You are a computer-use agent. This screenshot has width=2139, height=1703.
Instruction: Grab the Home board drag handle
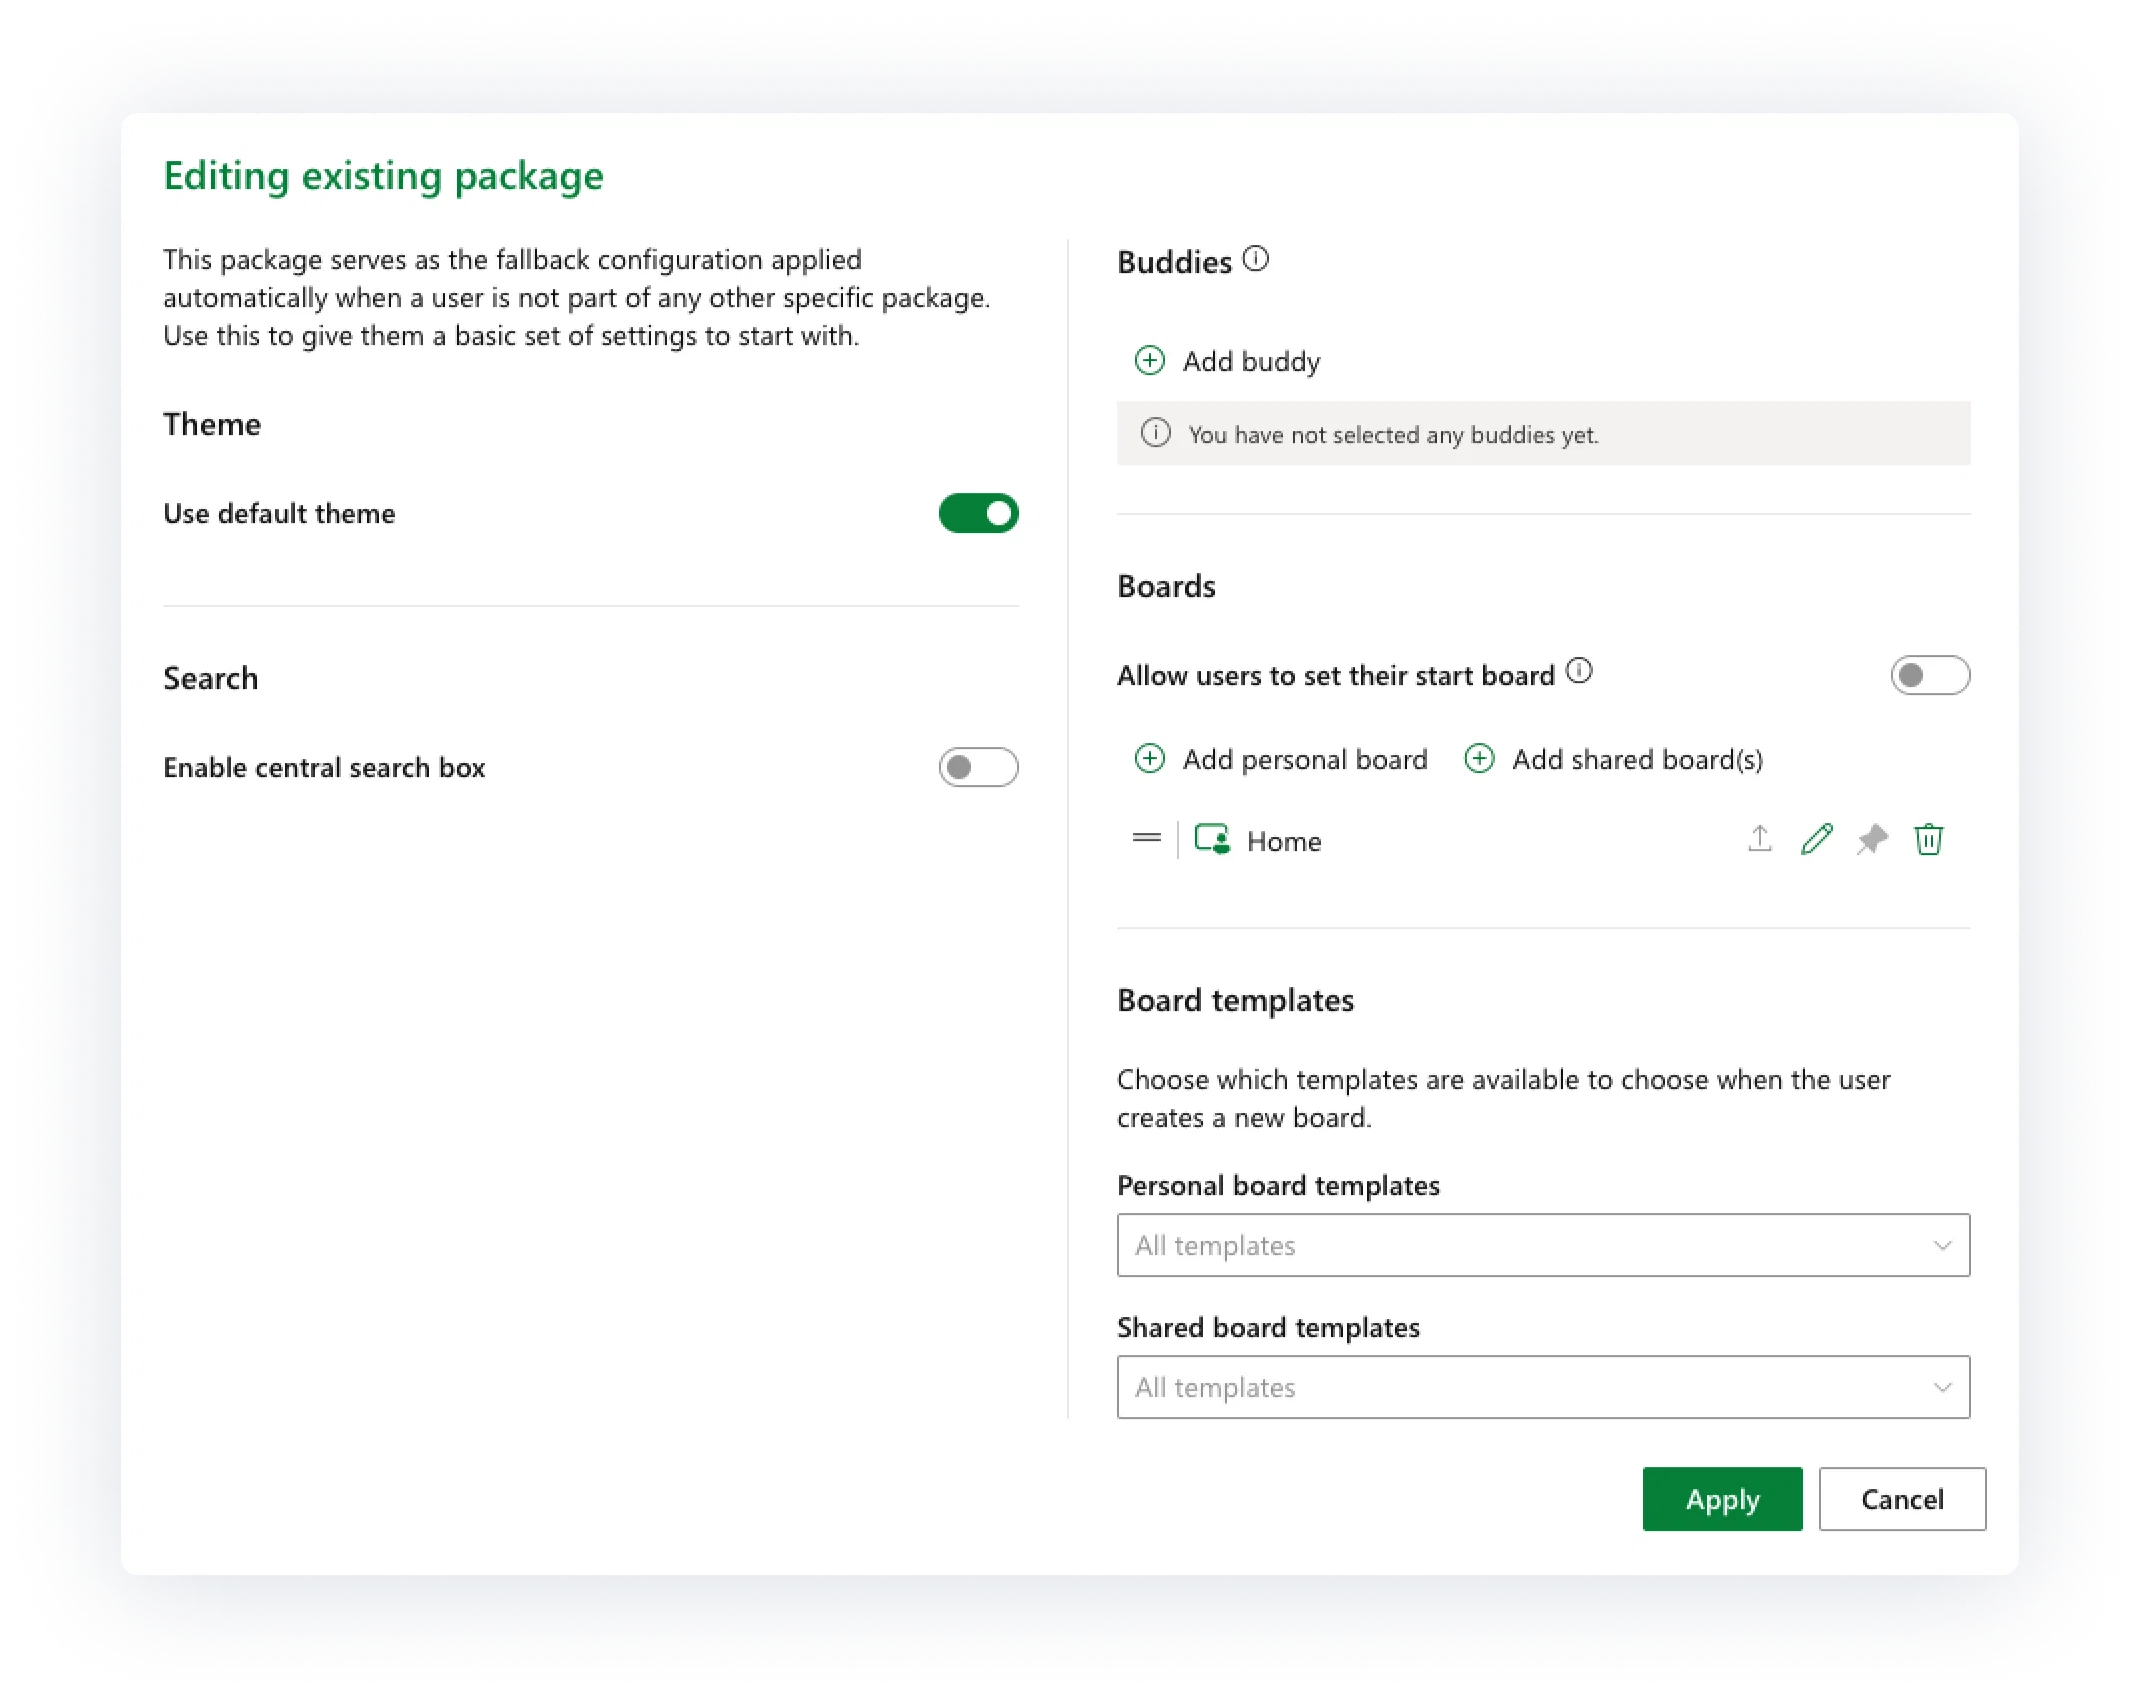point(1146,839)
